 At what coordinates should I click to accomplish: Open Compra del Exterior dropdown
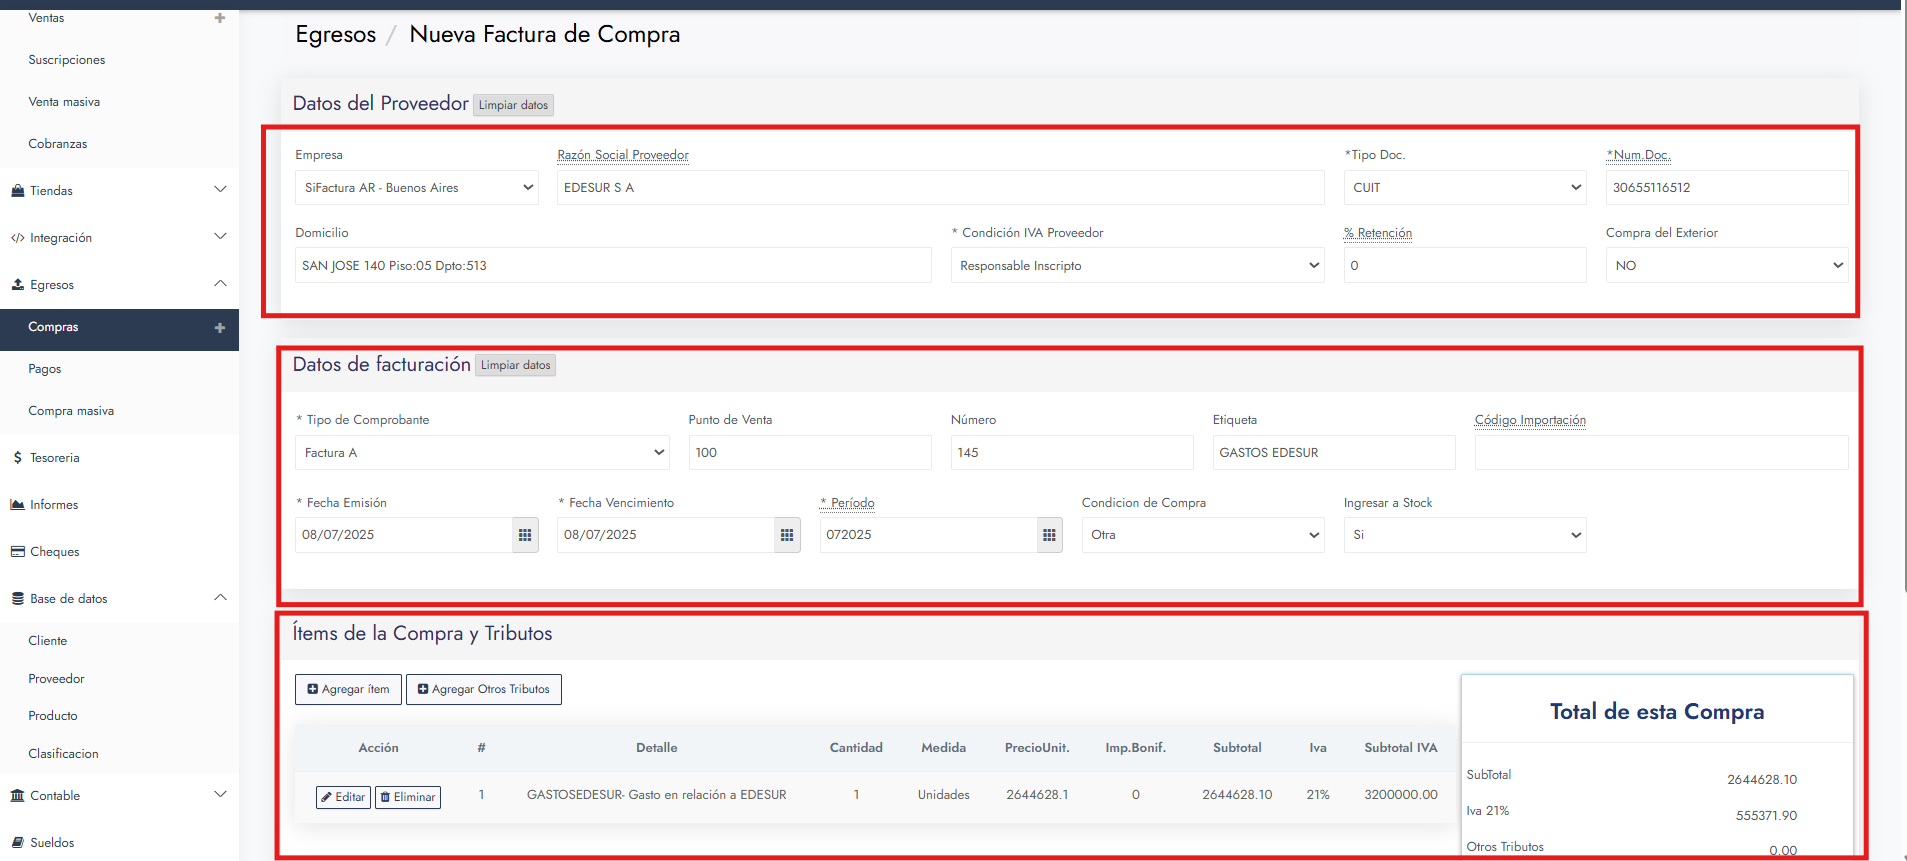[1727, 266]
